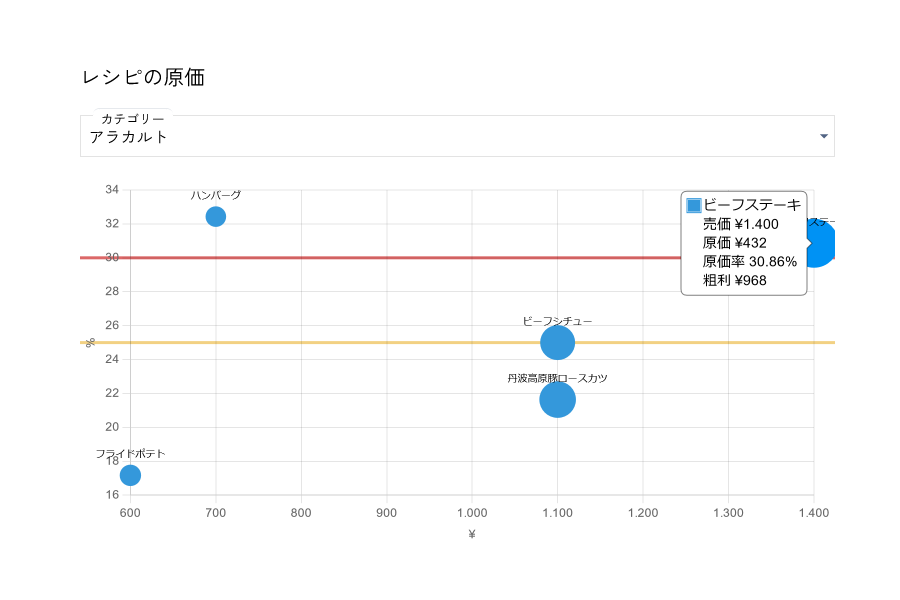Click the 1.000 x-axis tick label

coord(472,513)
